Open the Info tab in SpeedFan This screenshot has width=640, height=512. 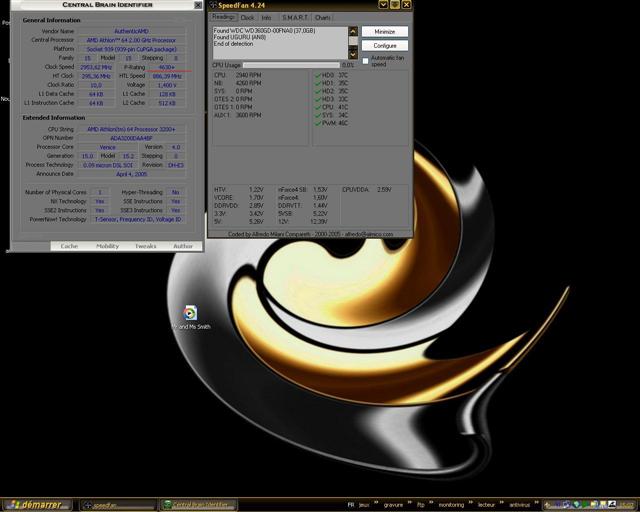(x=267, y=18)
